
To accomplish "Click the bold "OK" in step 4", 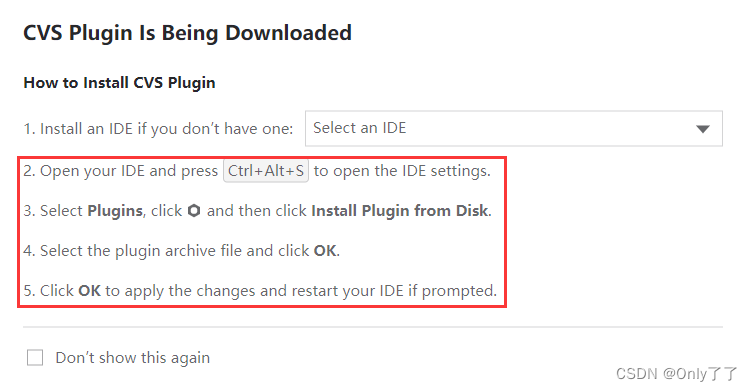I will pos(325,251).
